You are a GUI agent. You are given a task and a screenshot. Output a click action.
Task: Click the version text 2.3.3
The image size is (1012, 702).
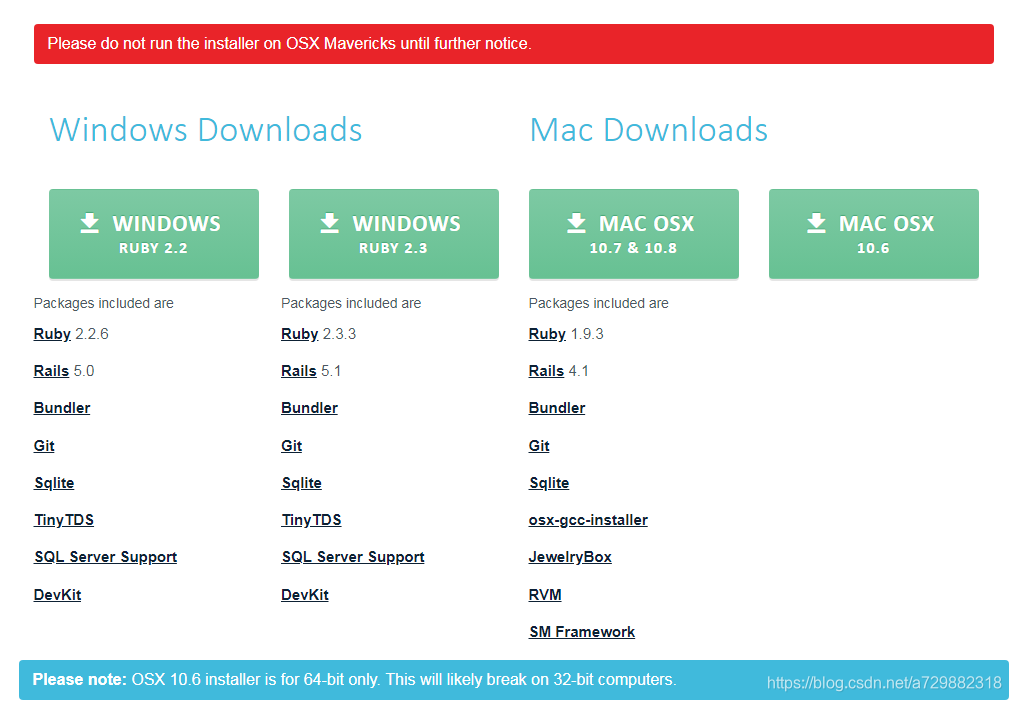[339, 334]
